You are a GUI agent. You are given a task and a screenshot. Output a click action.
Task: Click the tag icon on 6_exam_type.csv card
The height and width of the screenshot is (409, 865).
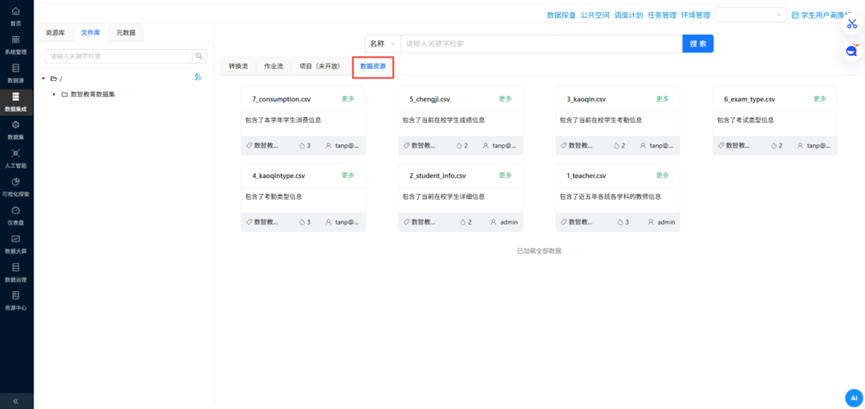coord(720,146)
